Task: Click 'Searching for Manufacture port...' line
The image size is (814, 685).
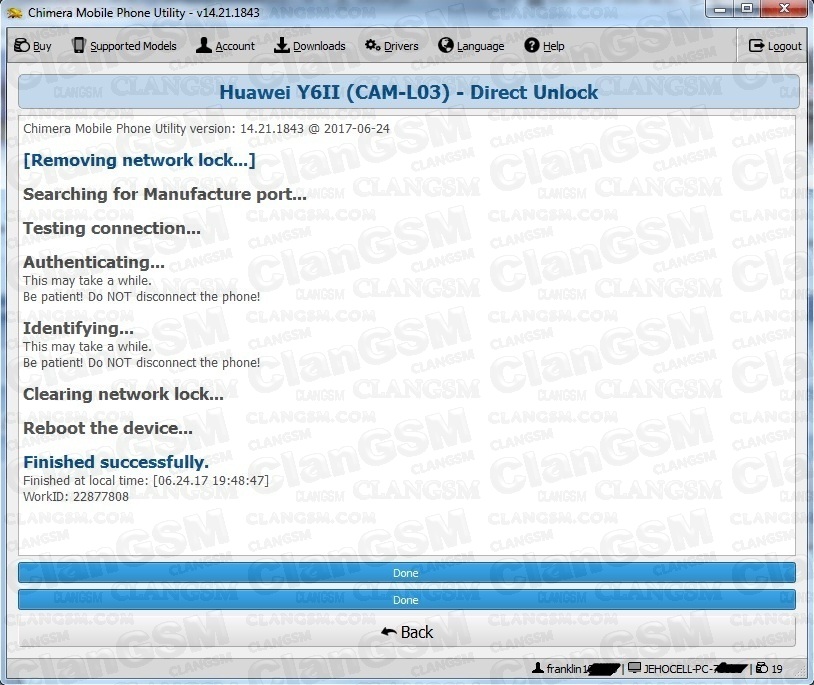Action: coord(165,194)
